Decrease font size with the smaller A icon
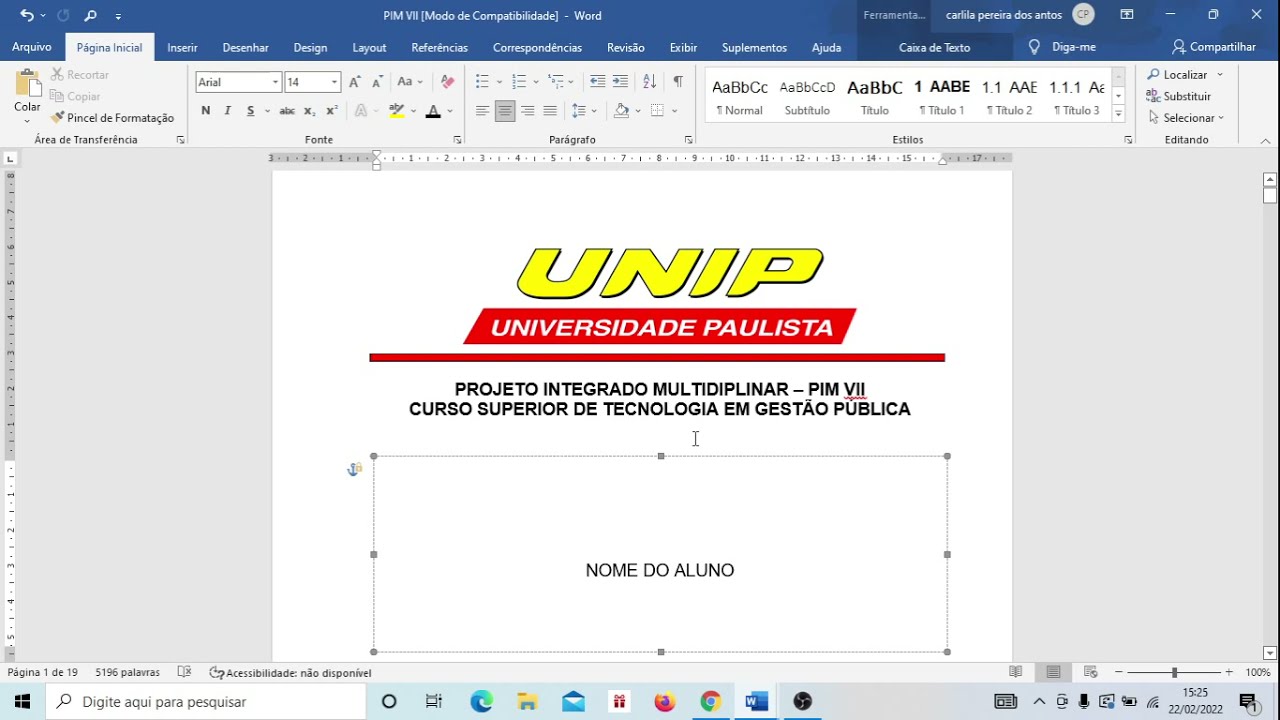Screen dimensions: 1280x720 377,82
